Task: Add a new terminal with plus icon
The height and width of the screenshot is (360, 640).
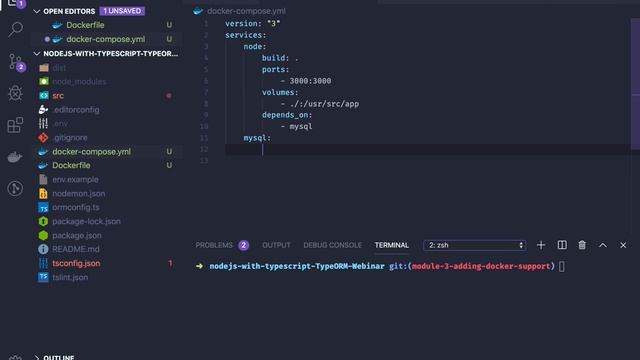Action: (x=541, y=245)
